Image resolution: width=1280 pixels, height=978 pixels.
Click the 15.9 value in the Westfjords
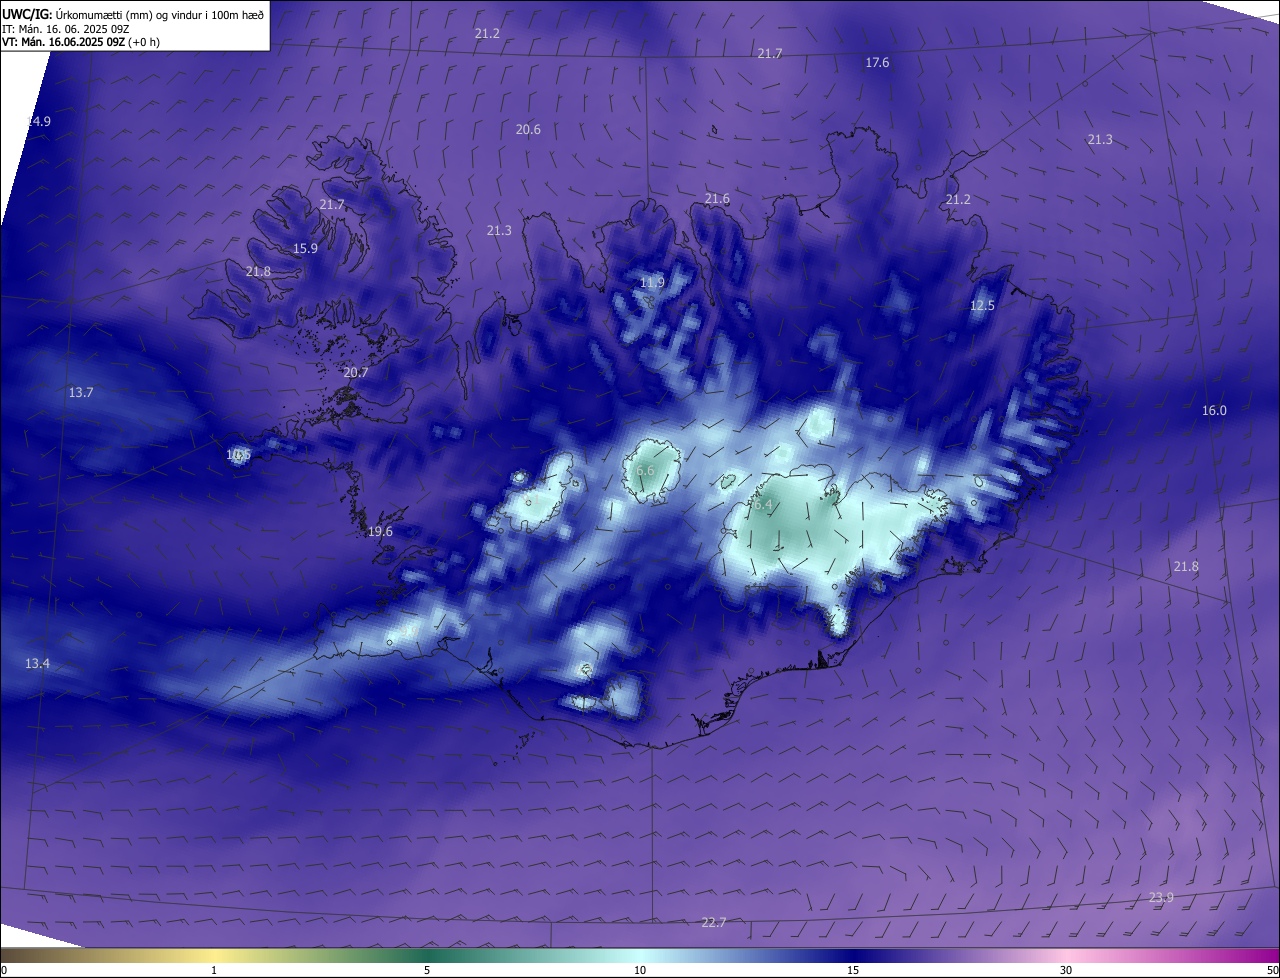click(306, 249)
